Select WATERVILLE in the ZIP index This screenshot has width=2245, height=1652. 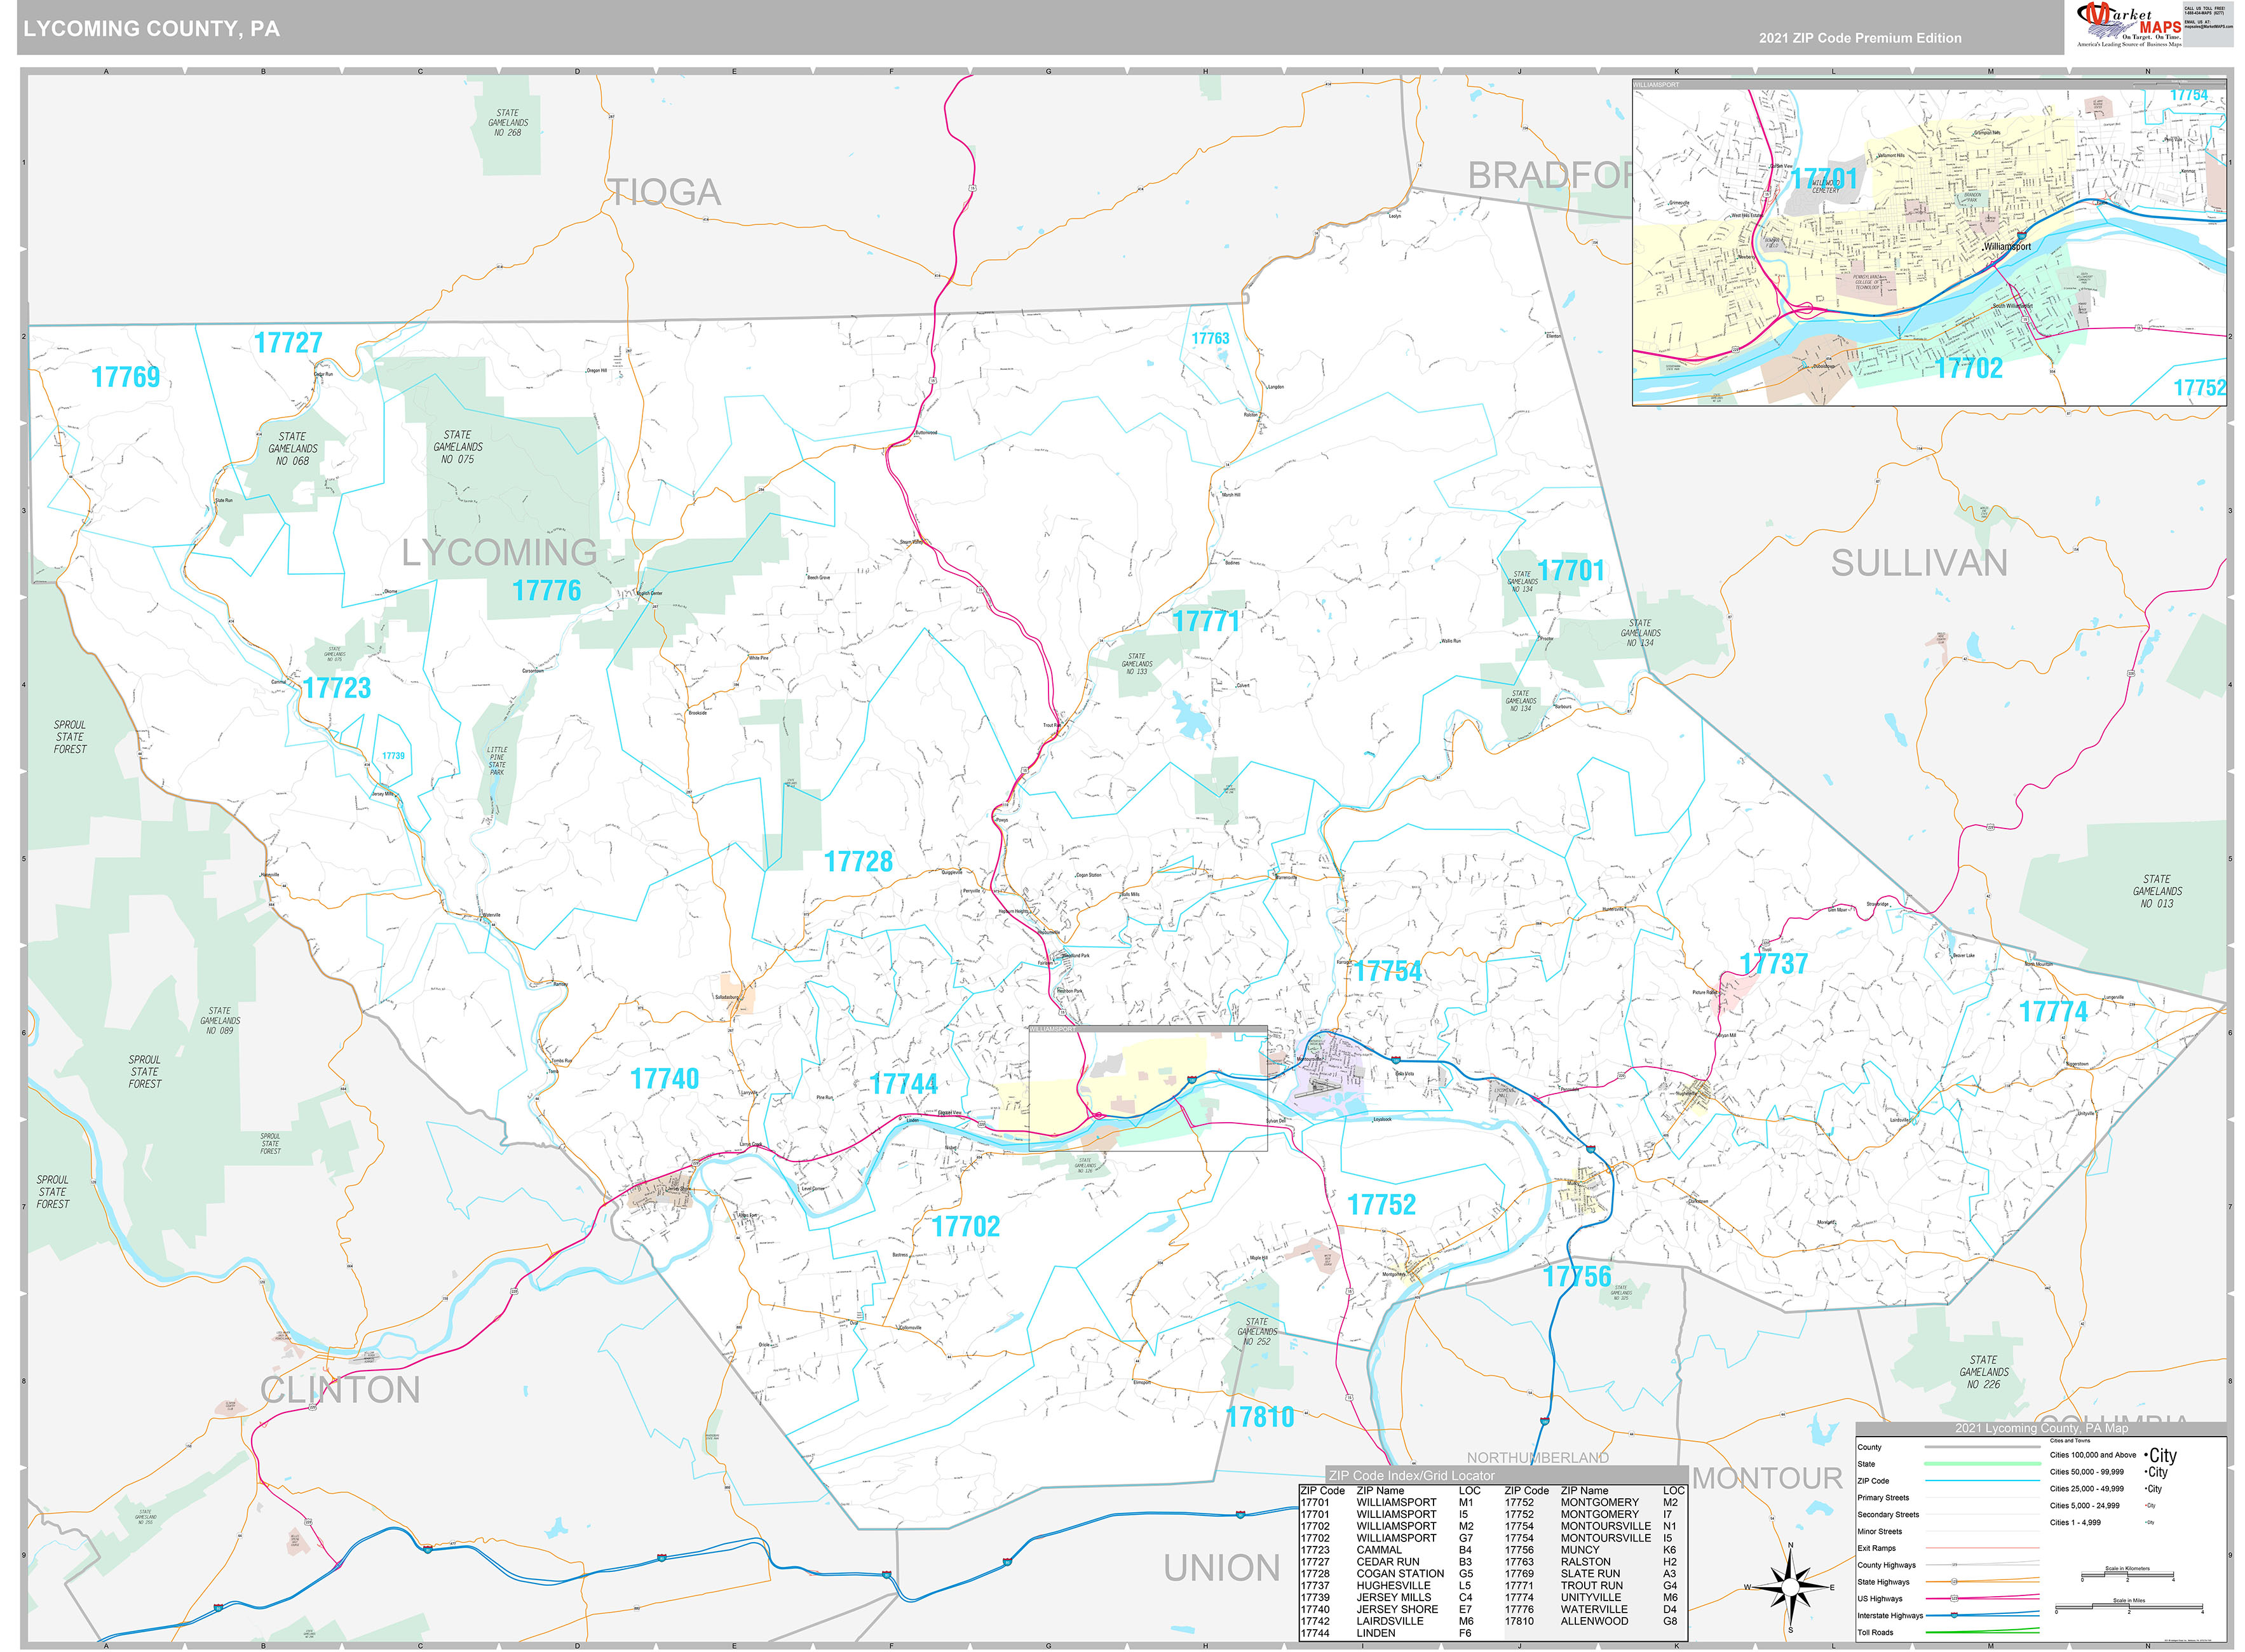[x=1594, y=1610]
